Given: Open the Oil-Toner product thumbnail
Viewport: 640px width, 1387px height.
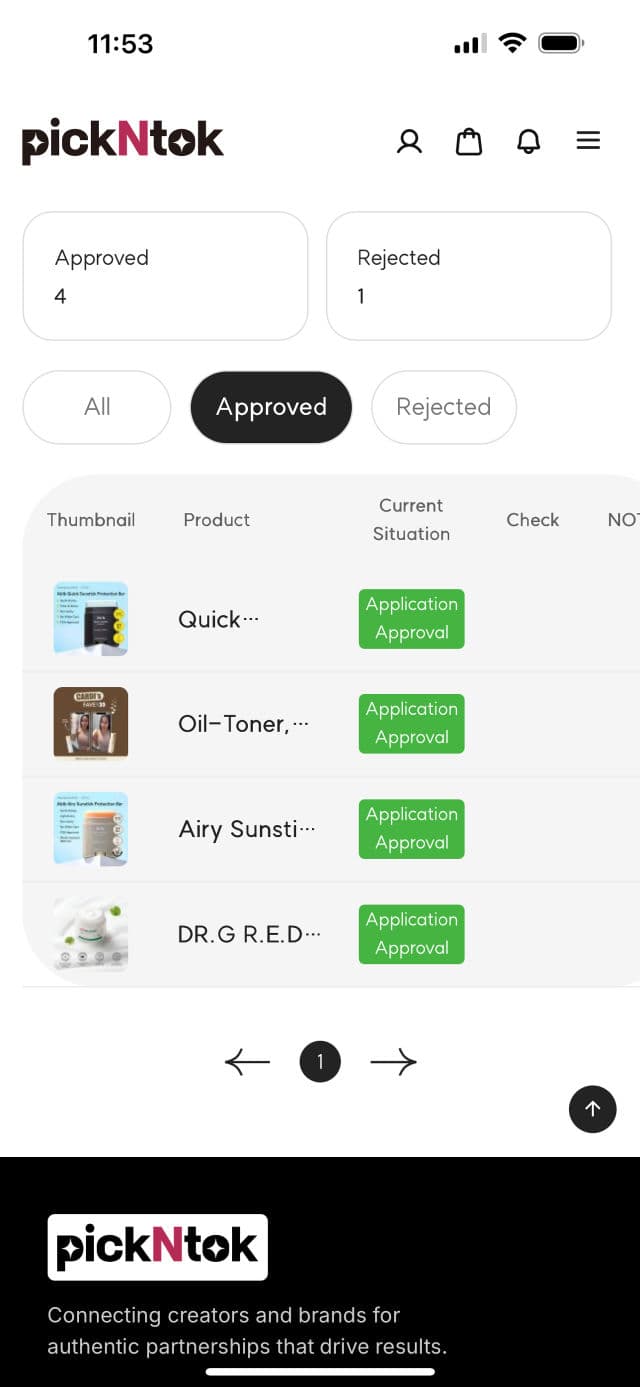Looking at the screenshot, I should (x=90, y=723).
